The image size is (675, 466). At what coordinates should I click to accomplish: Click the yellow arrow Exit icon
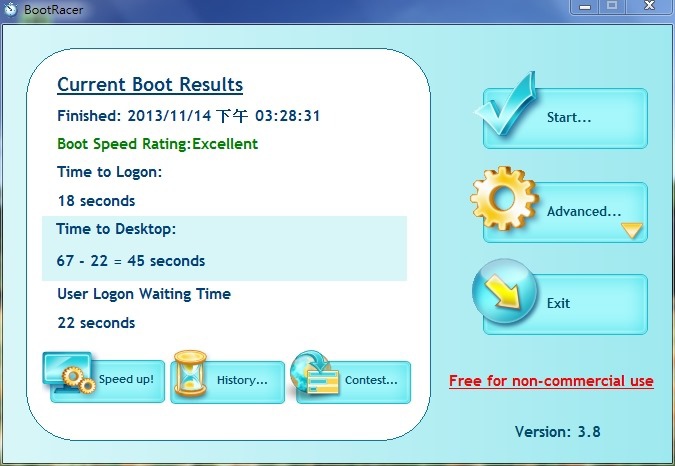pyautogui.click(x=505, y=291)
